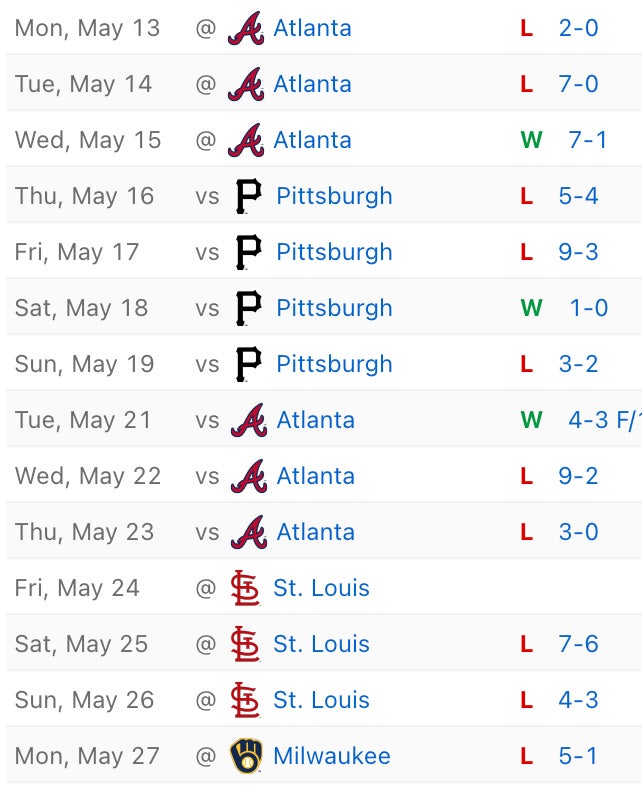Click Braves logo in the May 21 row
The image size is (642, 792).
point(247,420)
